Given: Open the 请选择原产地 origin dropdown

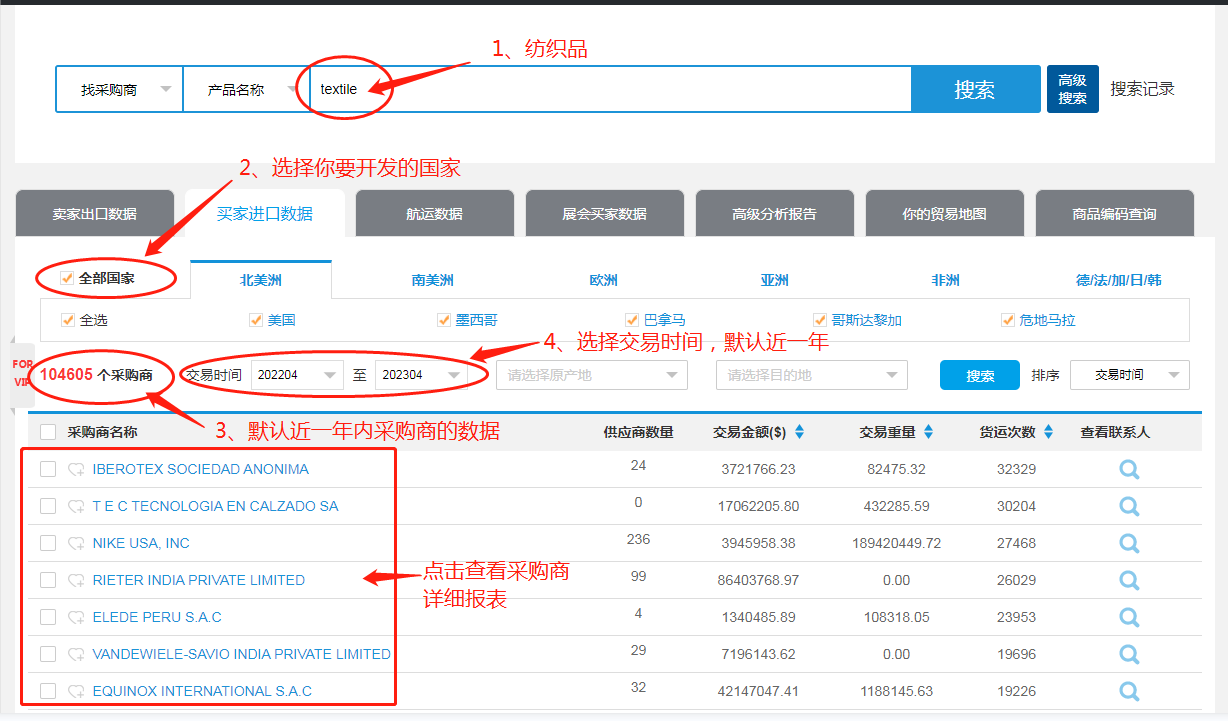Looking at the screenshot, I should [x=591, y=376].
